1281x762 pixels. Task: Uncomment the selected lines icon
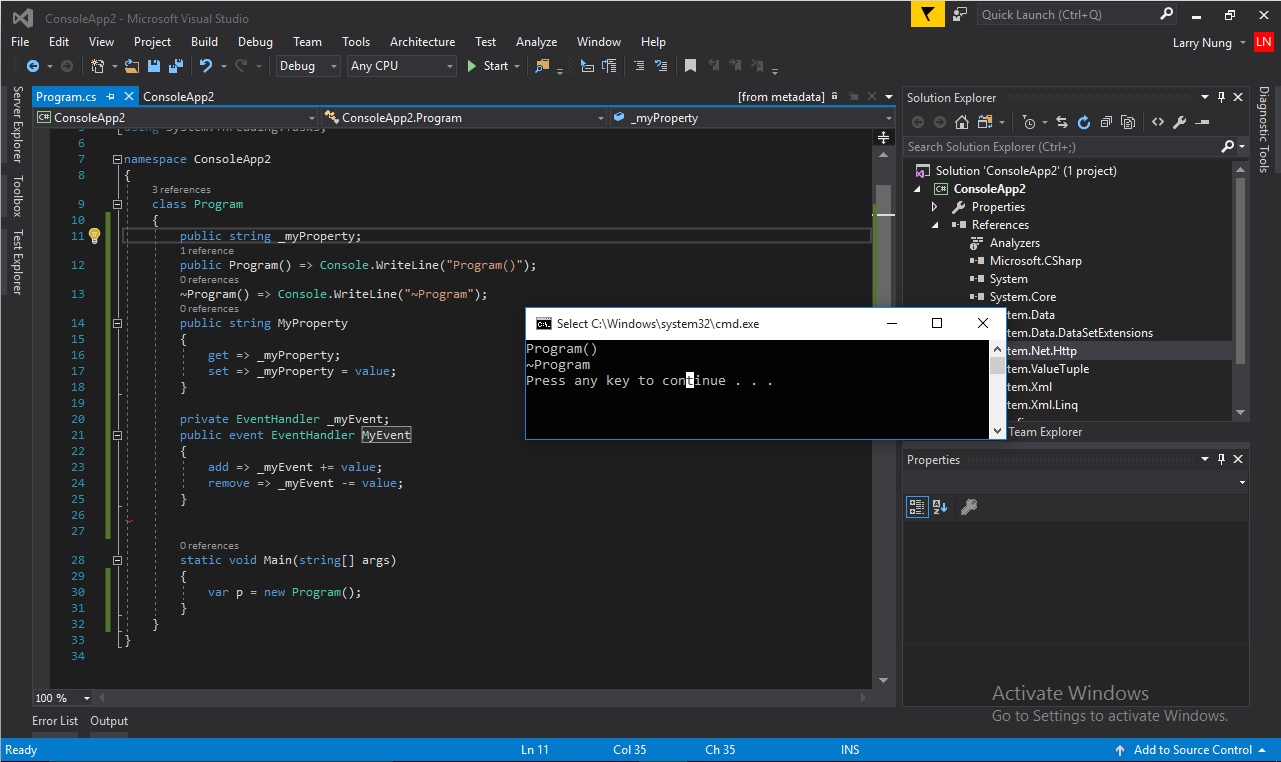pos(661,66)
